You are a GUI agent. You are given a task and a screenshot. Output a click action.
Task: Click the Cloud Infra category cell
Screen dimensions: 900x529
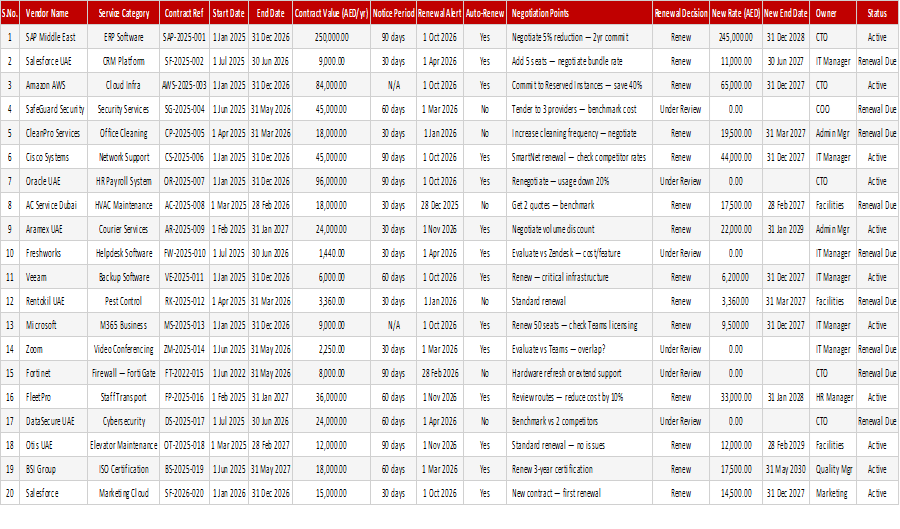(x=123, y=85)
